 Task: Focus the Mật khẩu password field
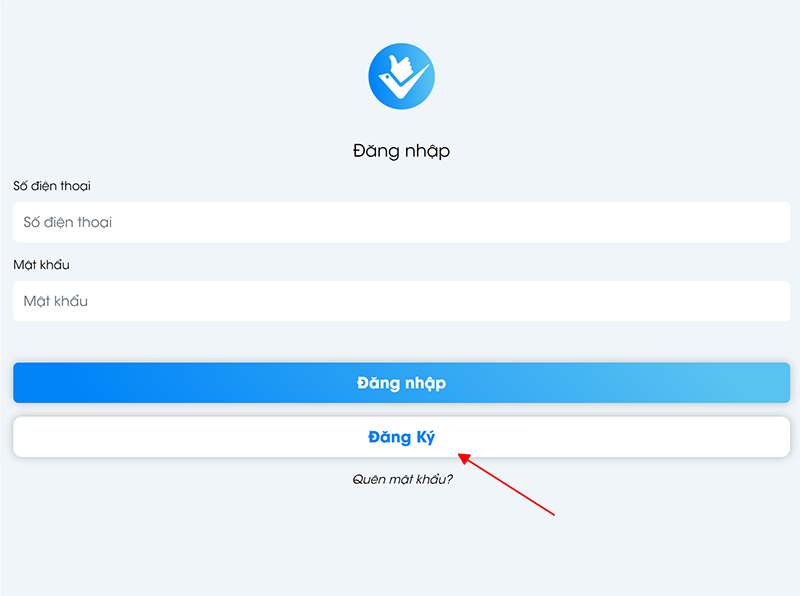402,301
